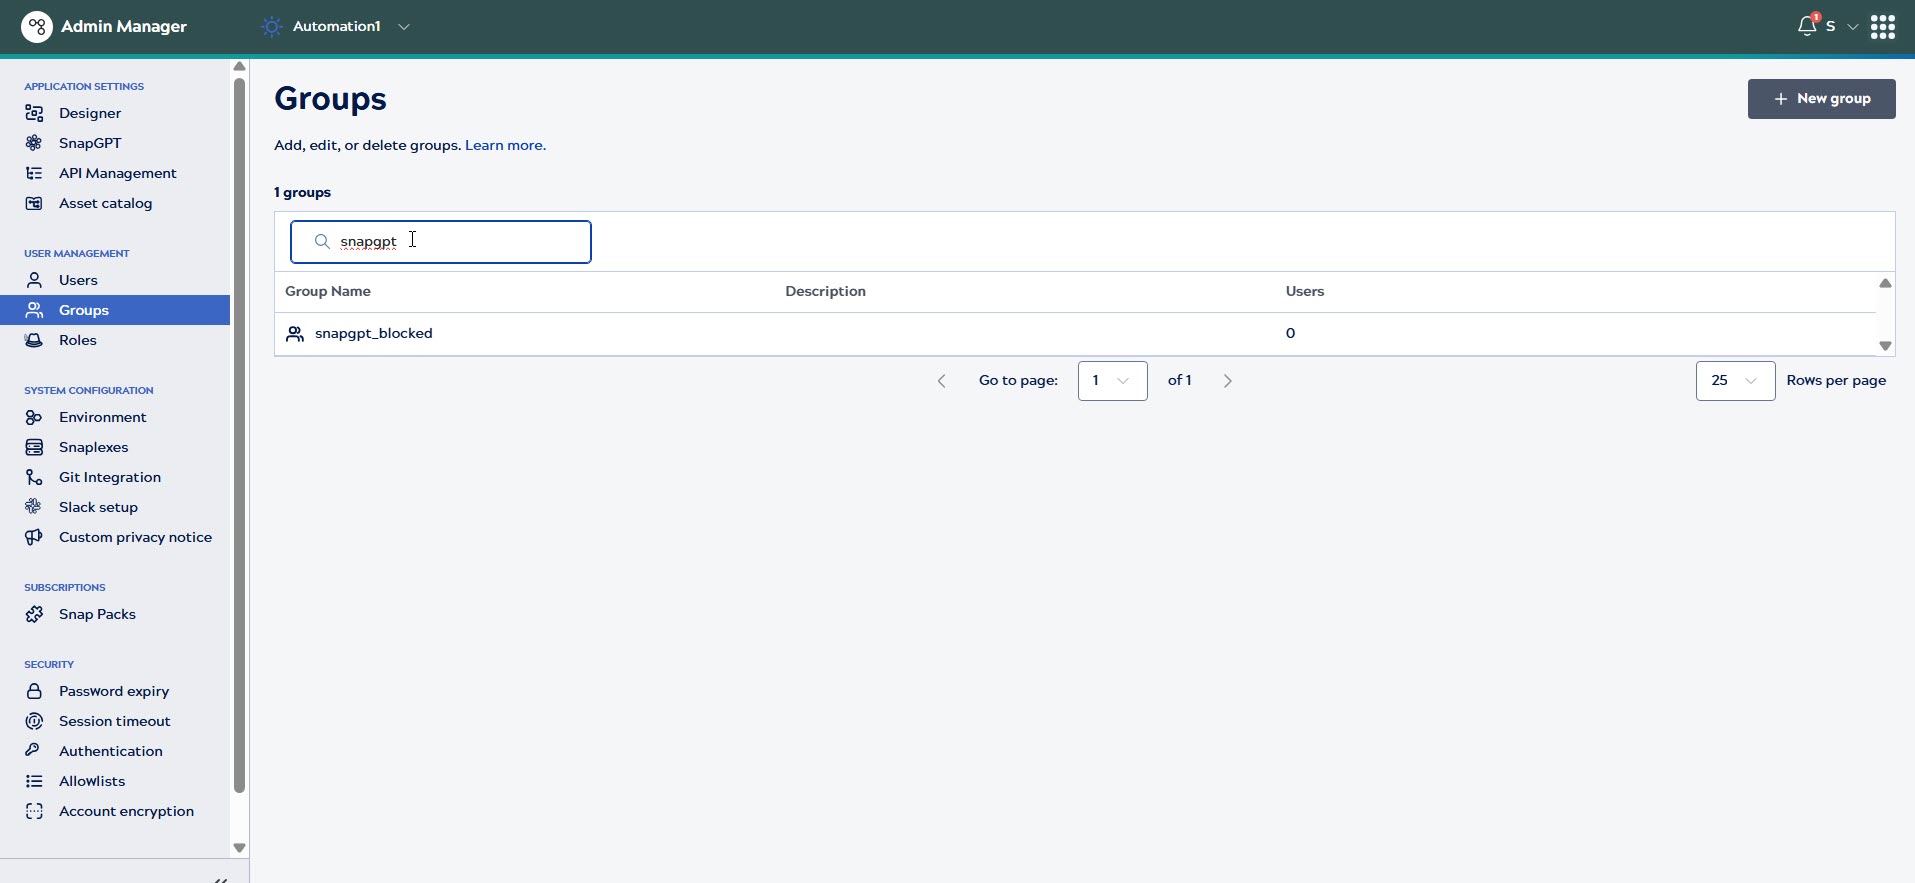Click the New group button

pos(1821,99)
